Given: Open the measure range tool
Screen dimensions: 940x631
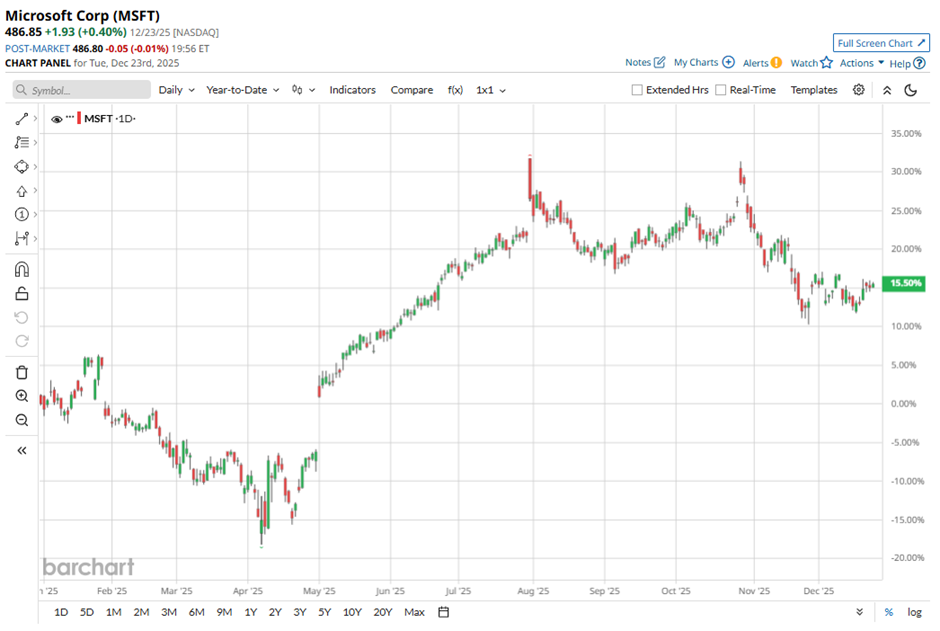Looking at the screenshot, I should [x=22, y=238].
